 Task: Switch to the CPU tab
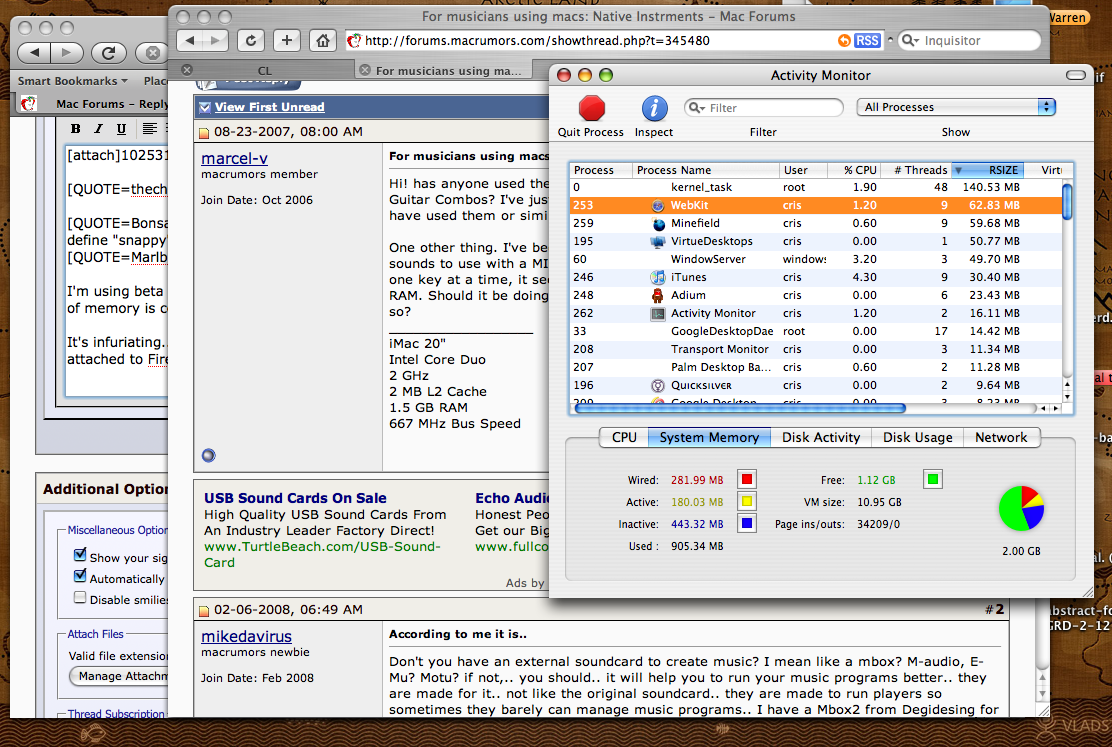[x=624, y=438]
